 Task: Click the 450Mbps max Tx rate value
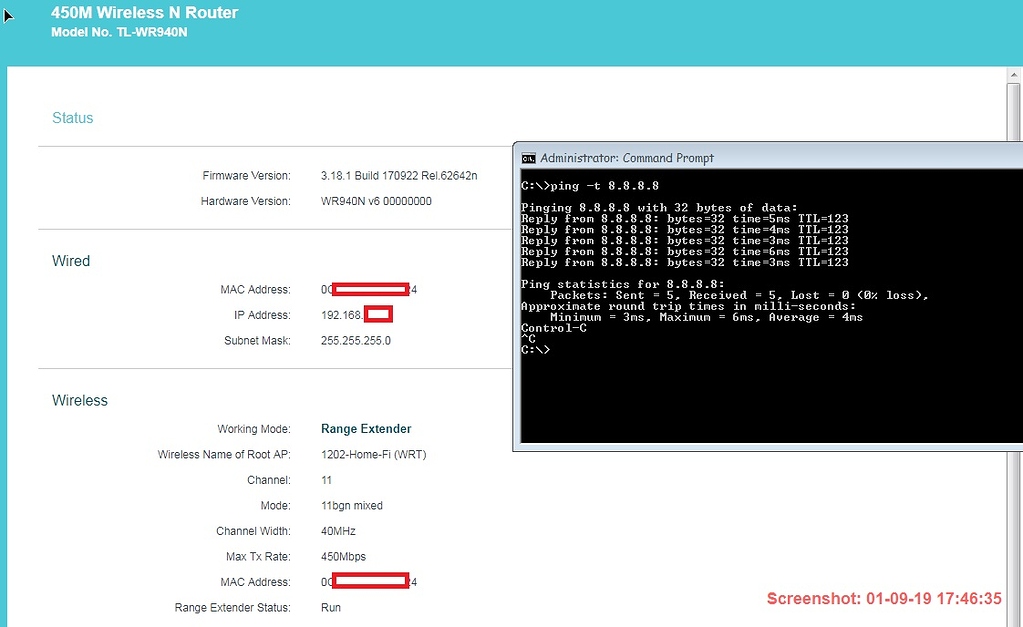coord(343,557)
